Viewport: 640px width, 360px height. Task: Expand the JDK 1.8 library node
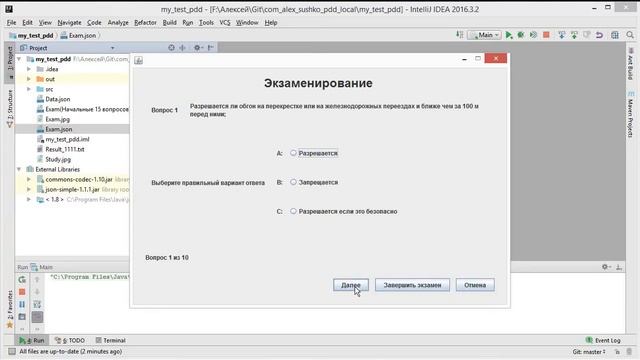[x=29, y=200]
